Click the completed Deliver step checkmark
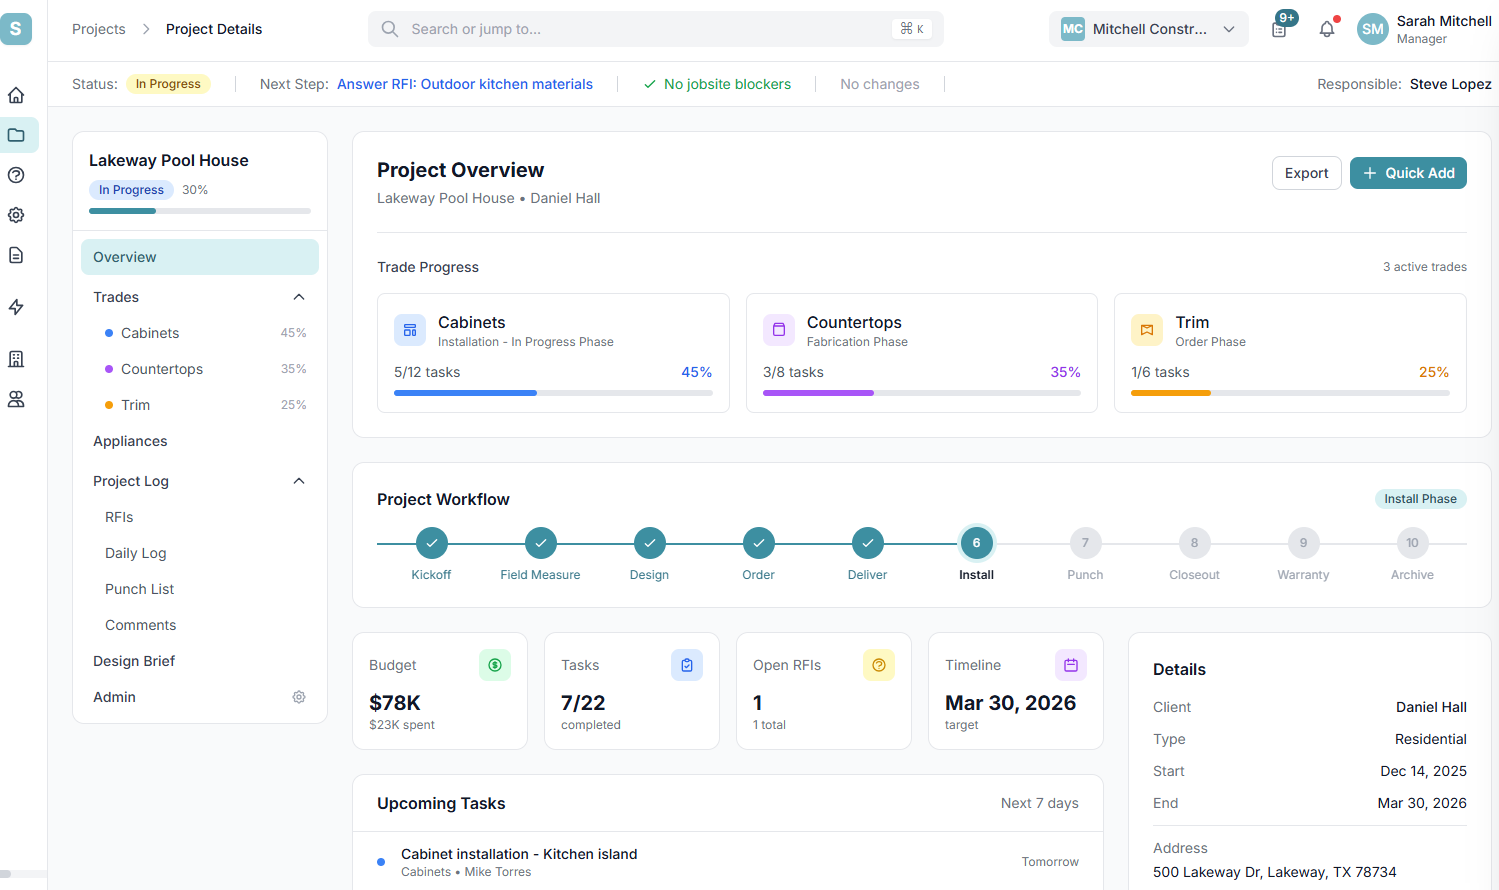This screenshot has height=890, width=1499. tap(867, 543)
